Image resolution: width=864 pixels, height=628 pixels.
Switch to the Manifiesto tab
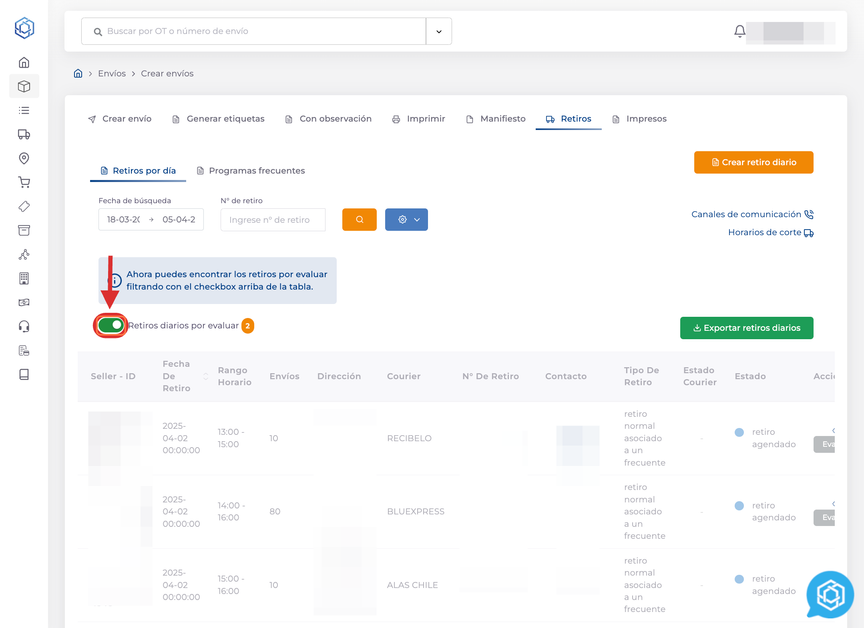click(495, 119)
